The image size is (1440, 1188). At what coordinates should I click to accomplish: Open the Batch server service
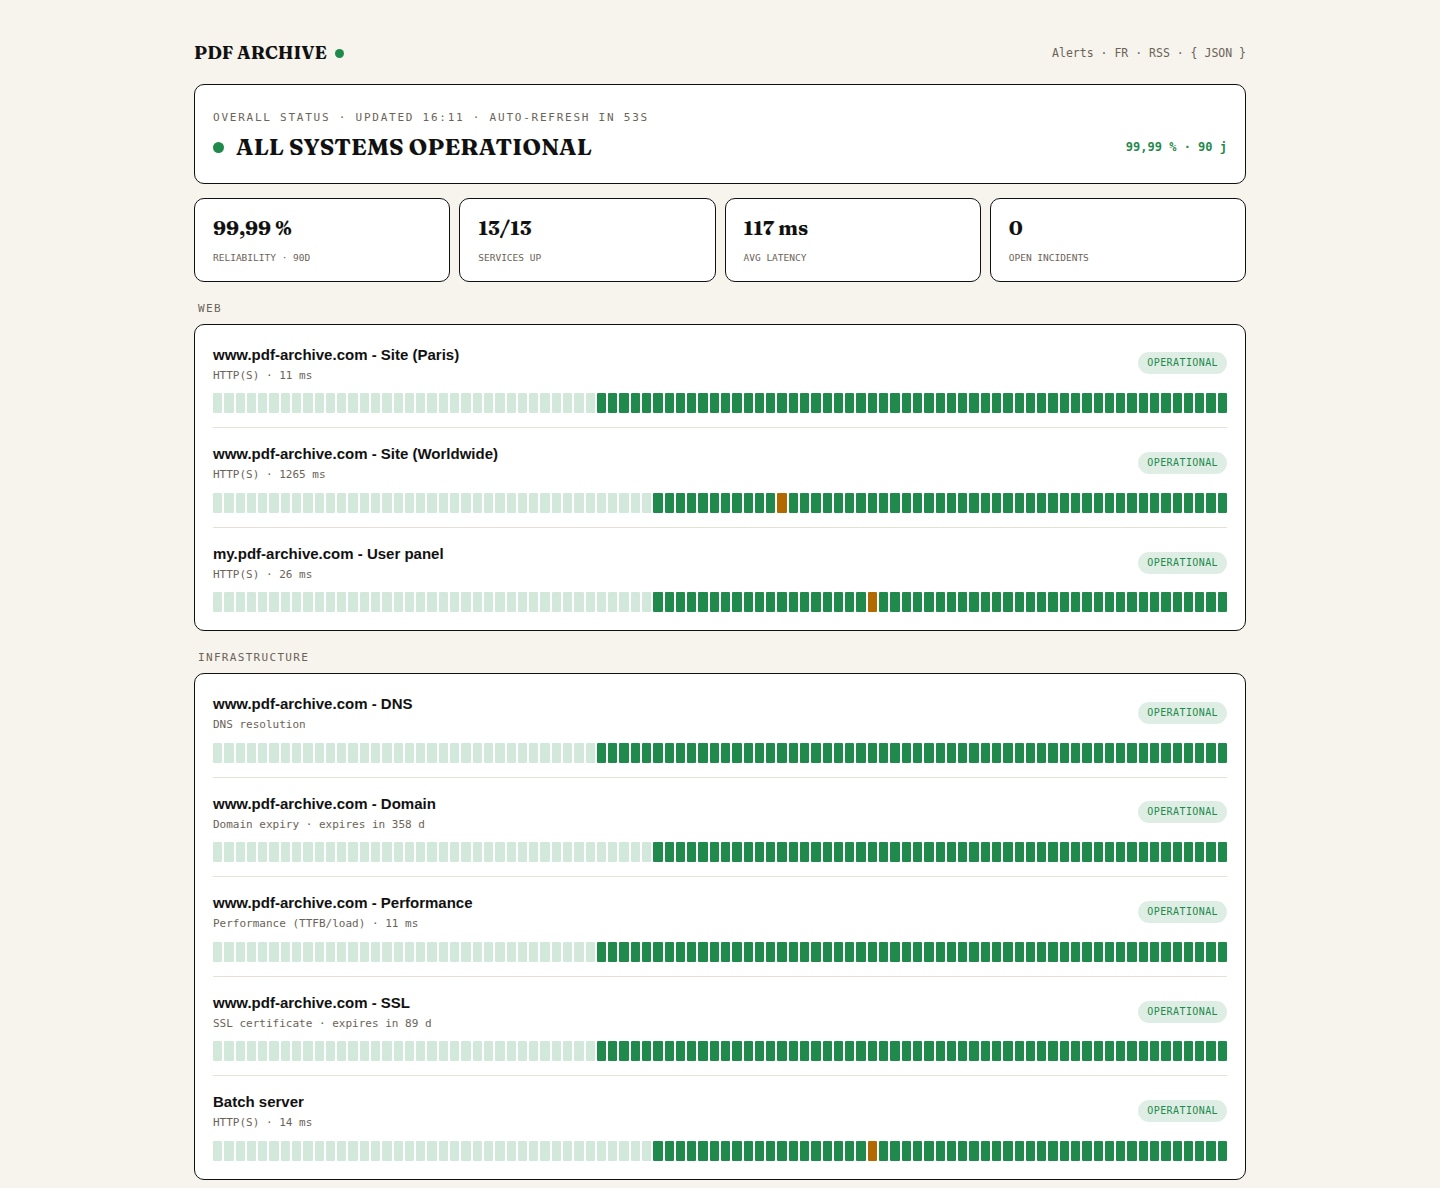coord(258,1102)
